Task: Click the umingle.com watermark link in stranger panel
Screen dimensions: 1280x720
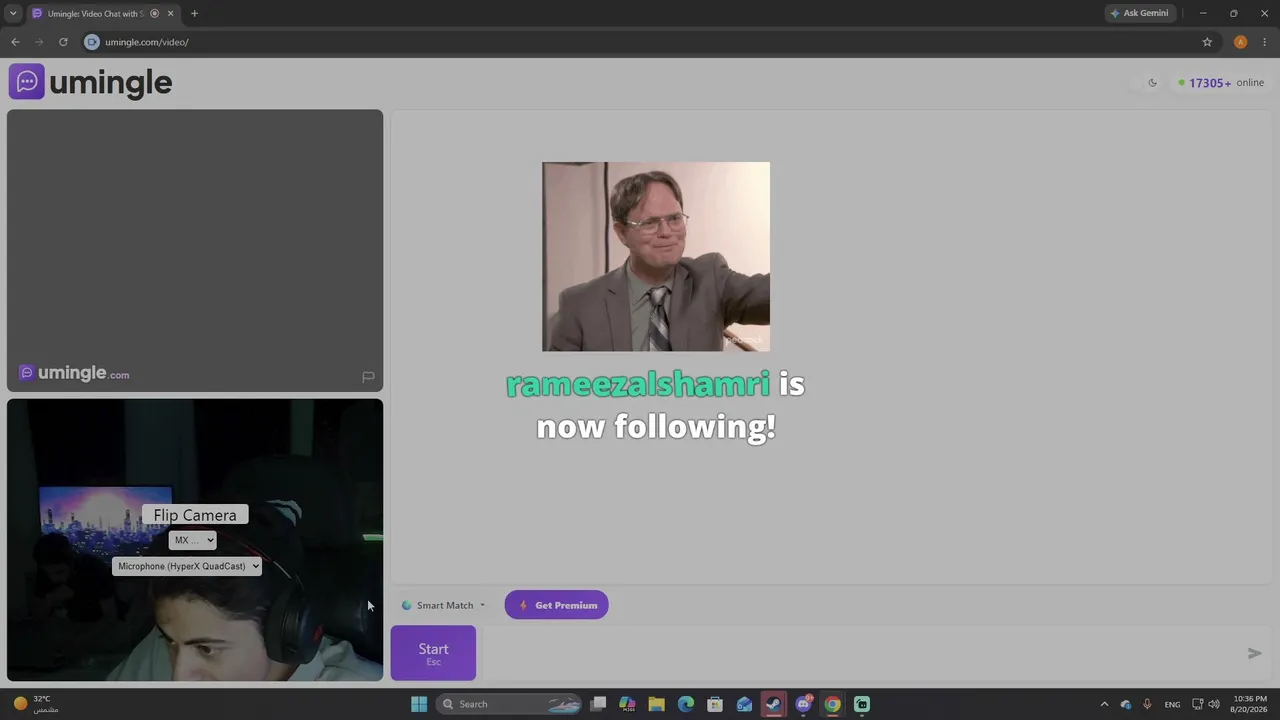Action: tap(74, 373)
